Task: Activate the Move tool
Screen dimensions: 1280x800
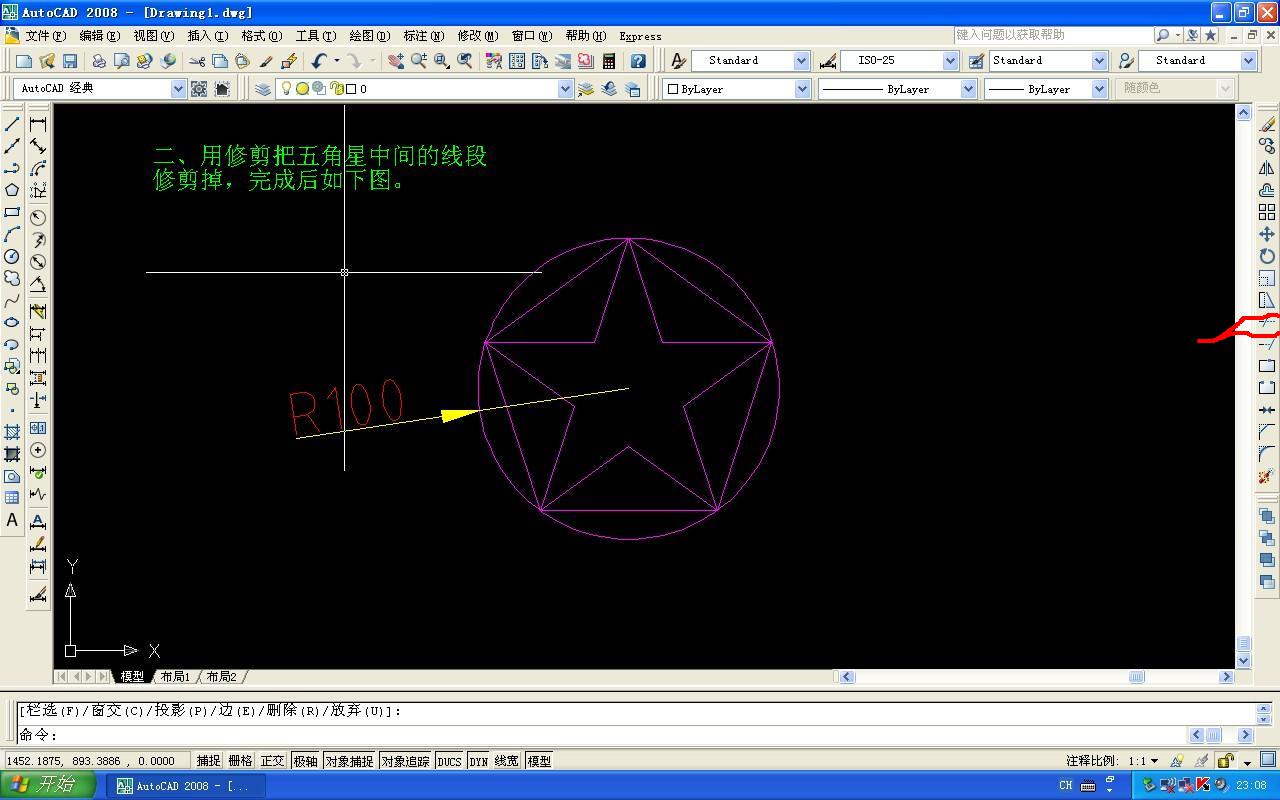Action: (1267, 234)
